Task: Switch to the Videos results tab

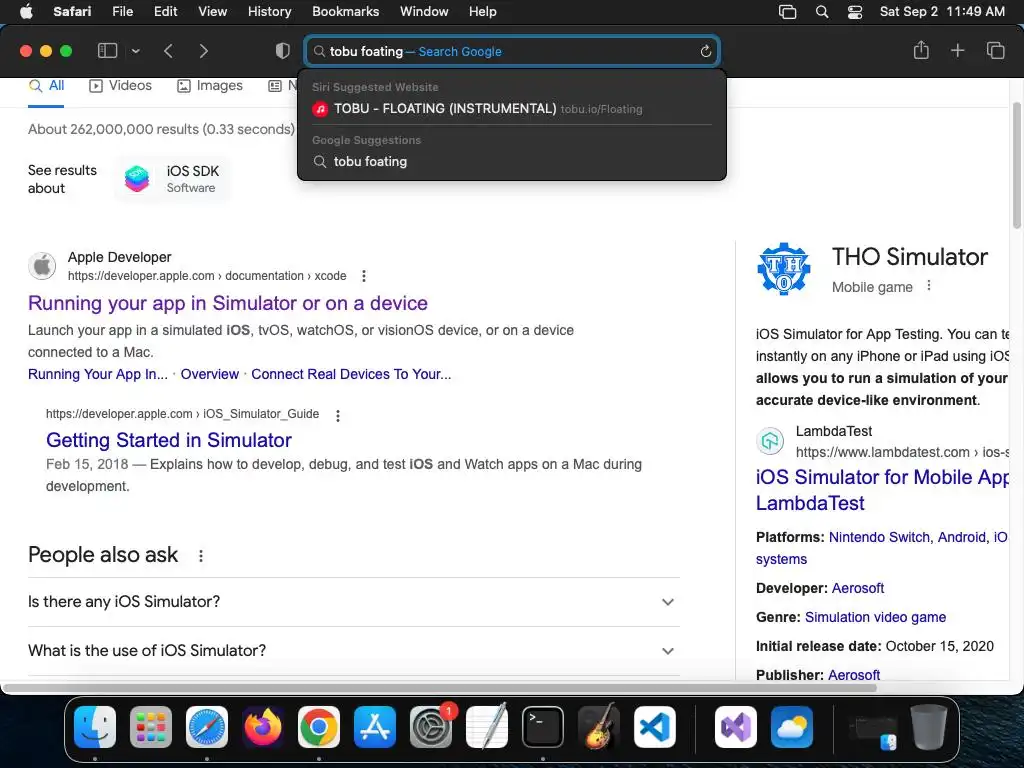Action: click(120, 86)
